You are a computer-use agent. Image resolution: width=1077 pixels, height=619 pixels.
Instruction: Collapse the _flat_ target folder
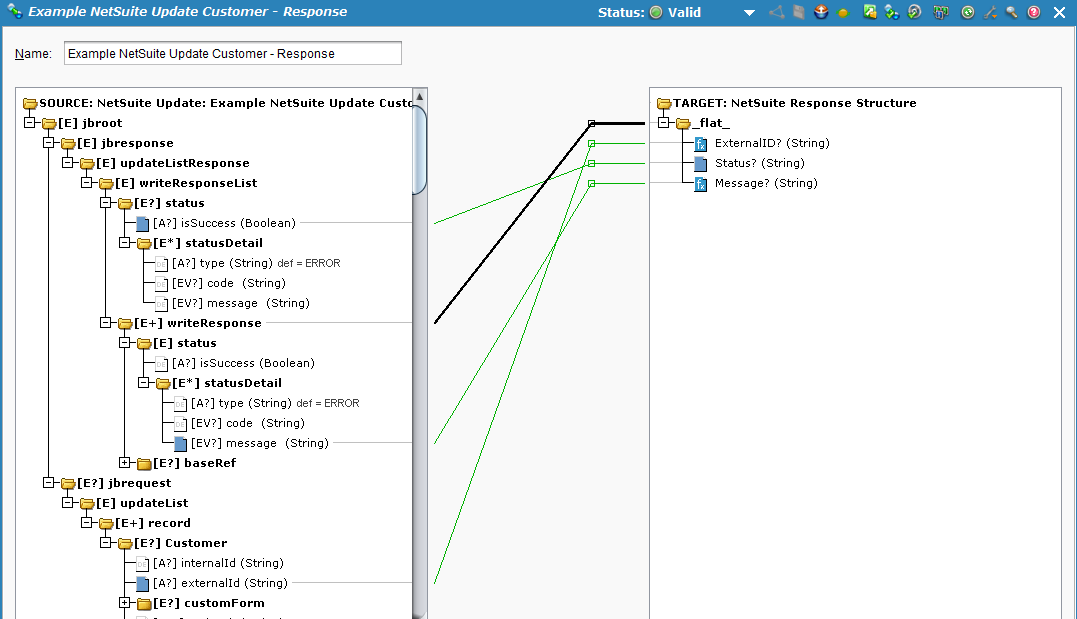[x=662, y=123]
